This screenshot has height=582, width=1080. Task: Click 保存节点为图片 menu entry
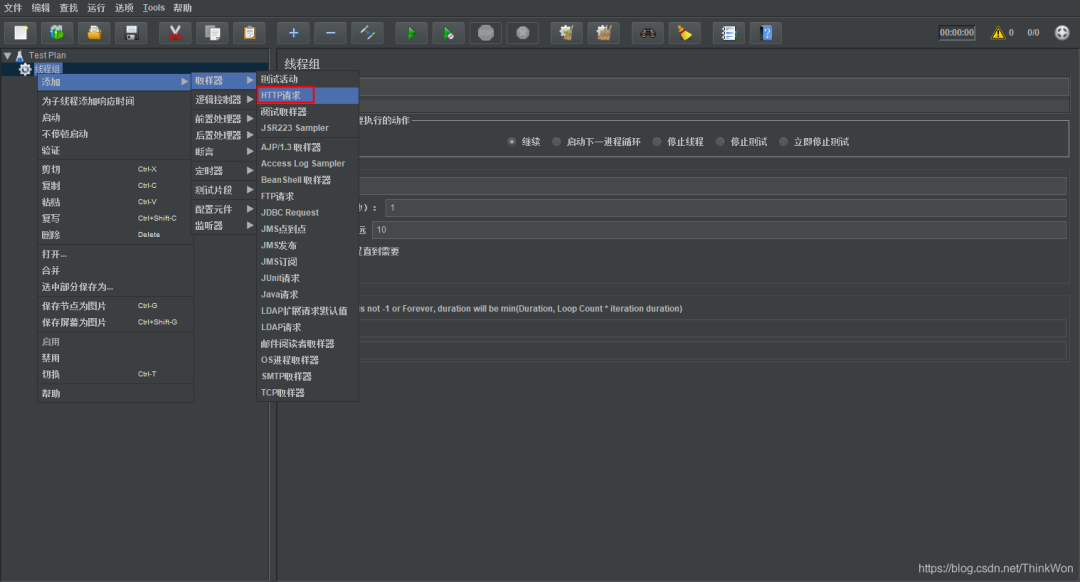[x=115, y=306]
